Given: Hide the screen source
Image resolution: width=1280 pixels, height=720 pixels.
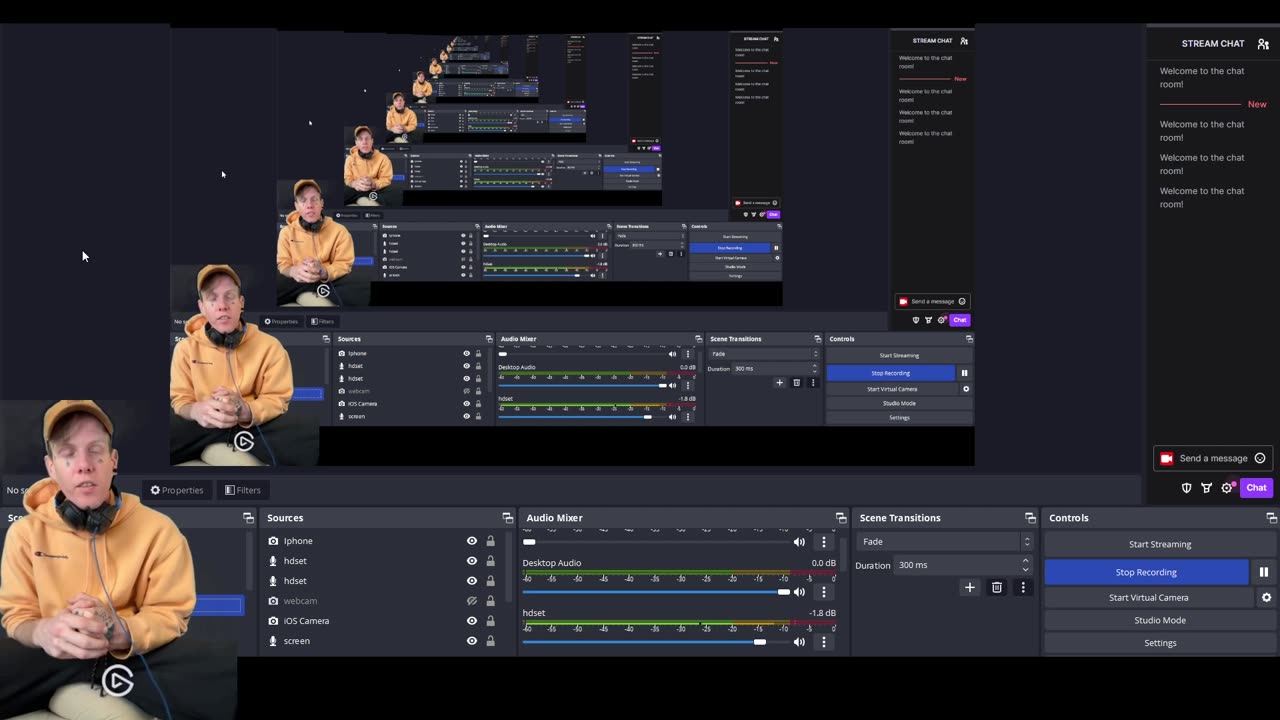Looking at the screenshot, I should (472, 641).
